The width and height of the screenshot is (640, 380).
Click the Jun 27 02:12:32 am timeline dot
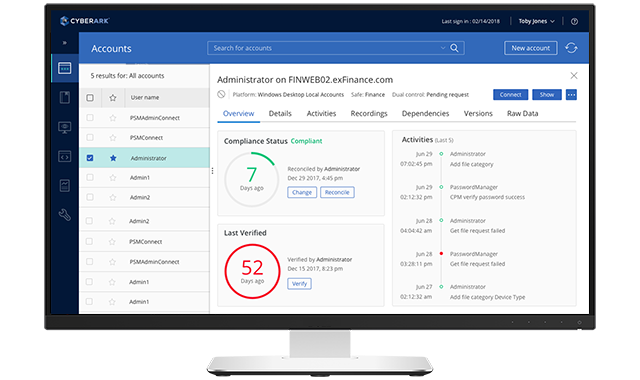coord(441,287)
